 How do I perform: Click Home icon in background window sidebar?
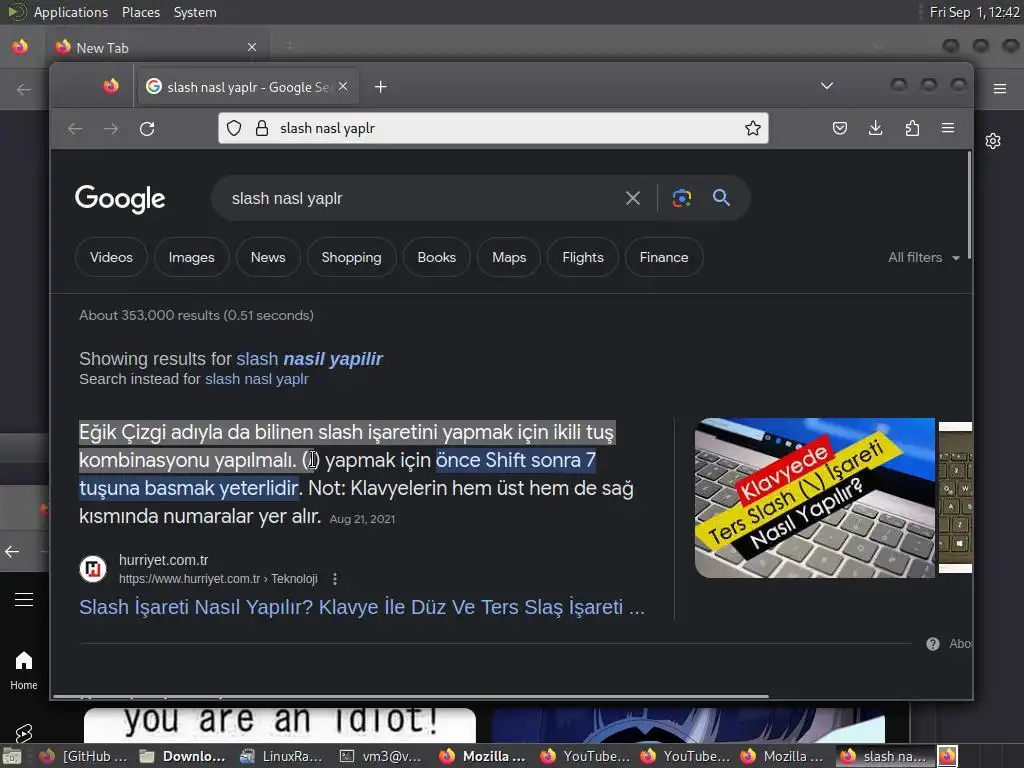point(24,670)
